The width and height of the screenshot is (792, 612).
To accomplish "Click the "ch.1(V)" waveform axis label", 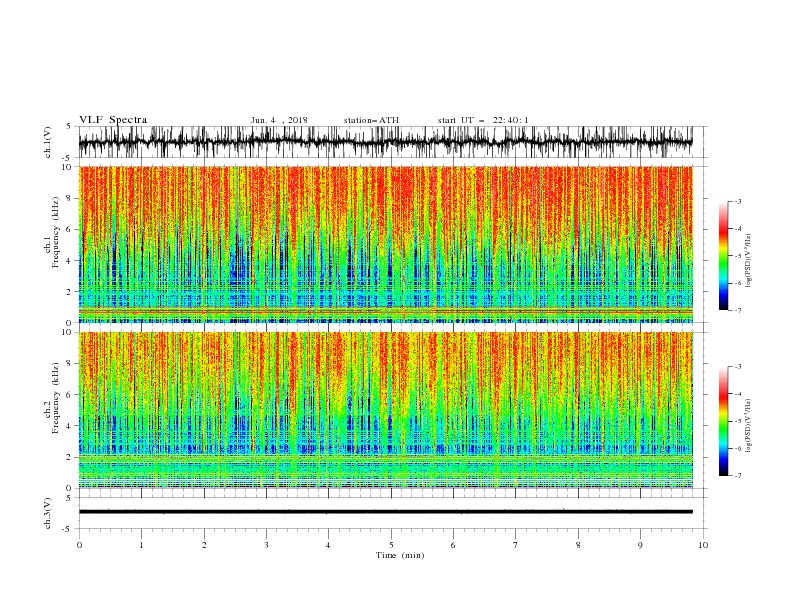I will tap(48, 142).
